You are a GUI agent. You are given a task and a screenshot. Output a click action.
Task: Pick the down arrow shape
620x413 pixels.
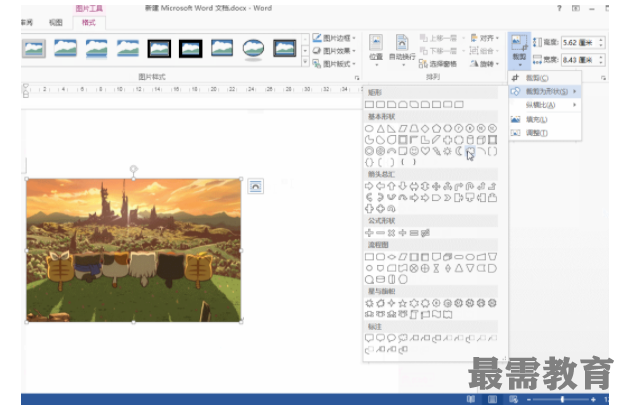403,186
